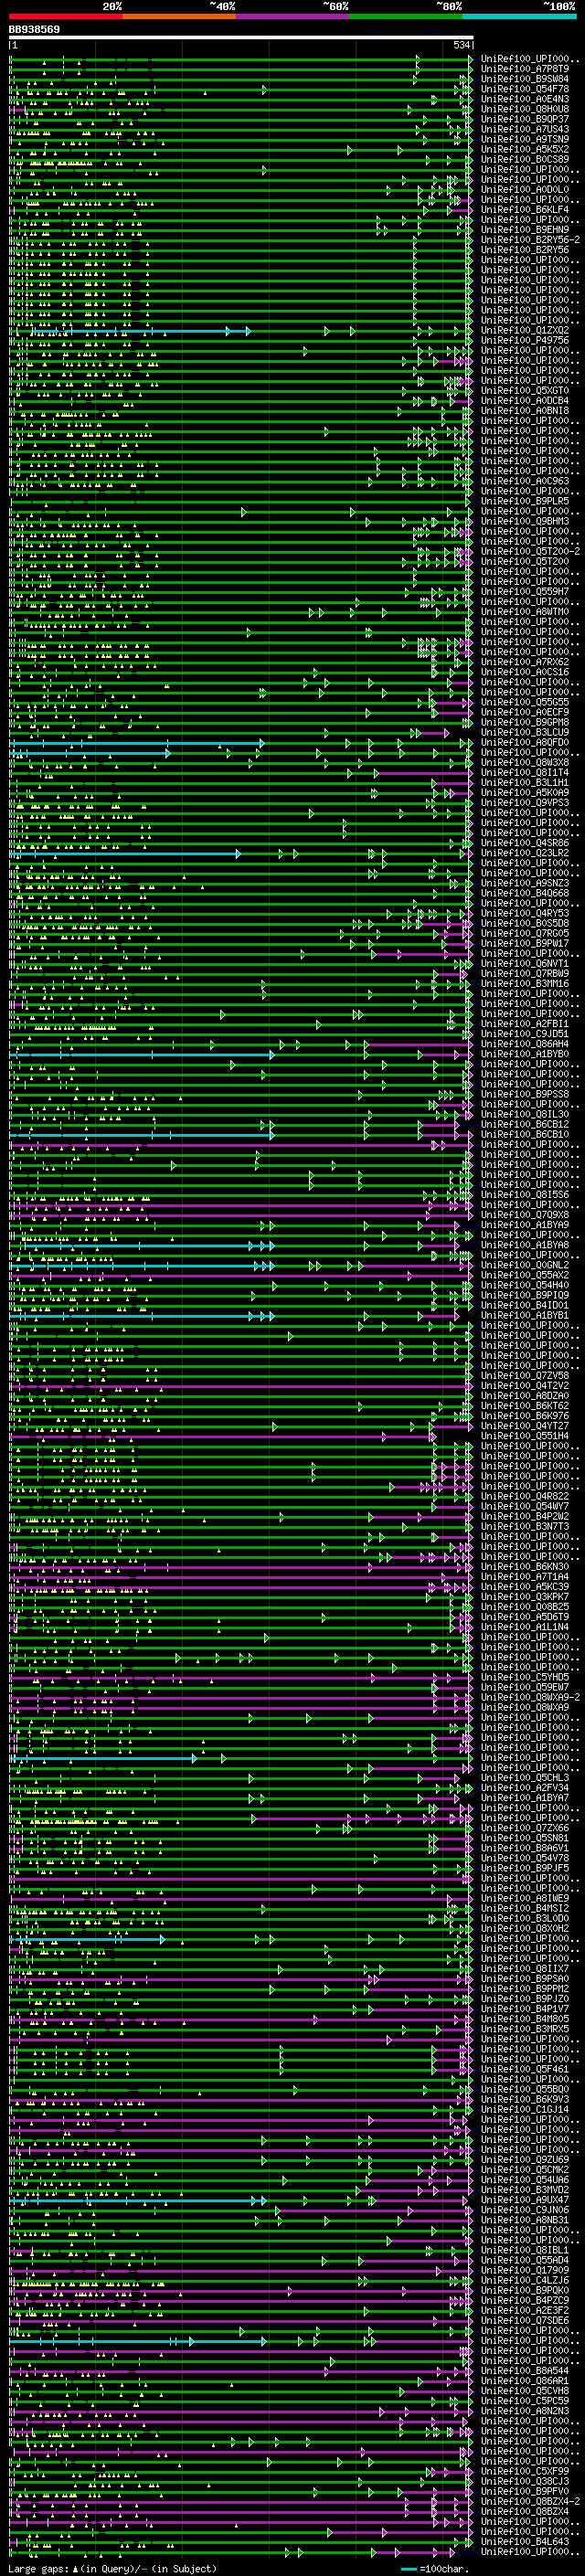585x2576 pixels.
Task: Select label UniRef100_B6KLF4
Action: coord(525,209)
